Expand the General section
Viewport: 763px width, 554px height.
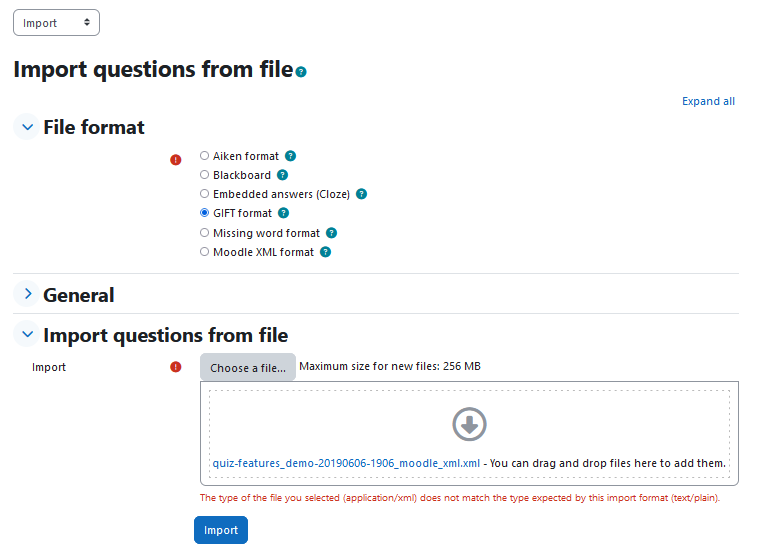click(27, 294)
